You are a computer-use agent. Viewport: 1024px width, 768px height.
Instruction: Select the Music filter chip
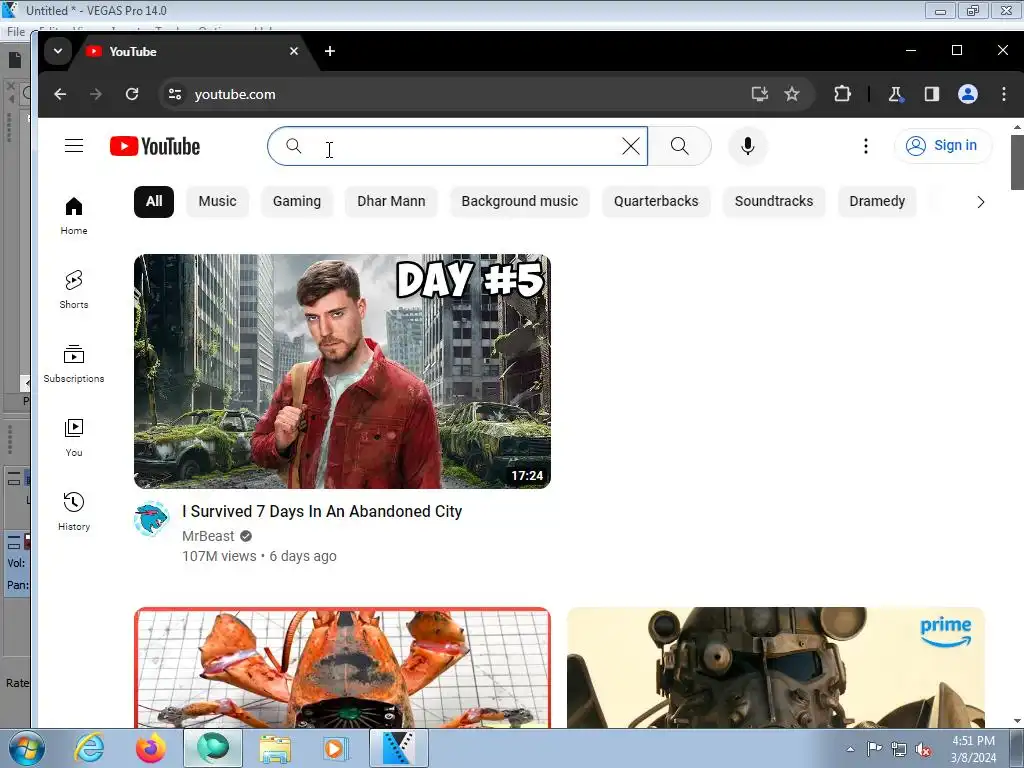tap(217, 201)
